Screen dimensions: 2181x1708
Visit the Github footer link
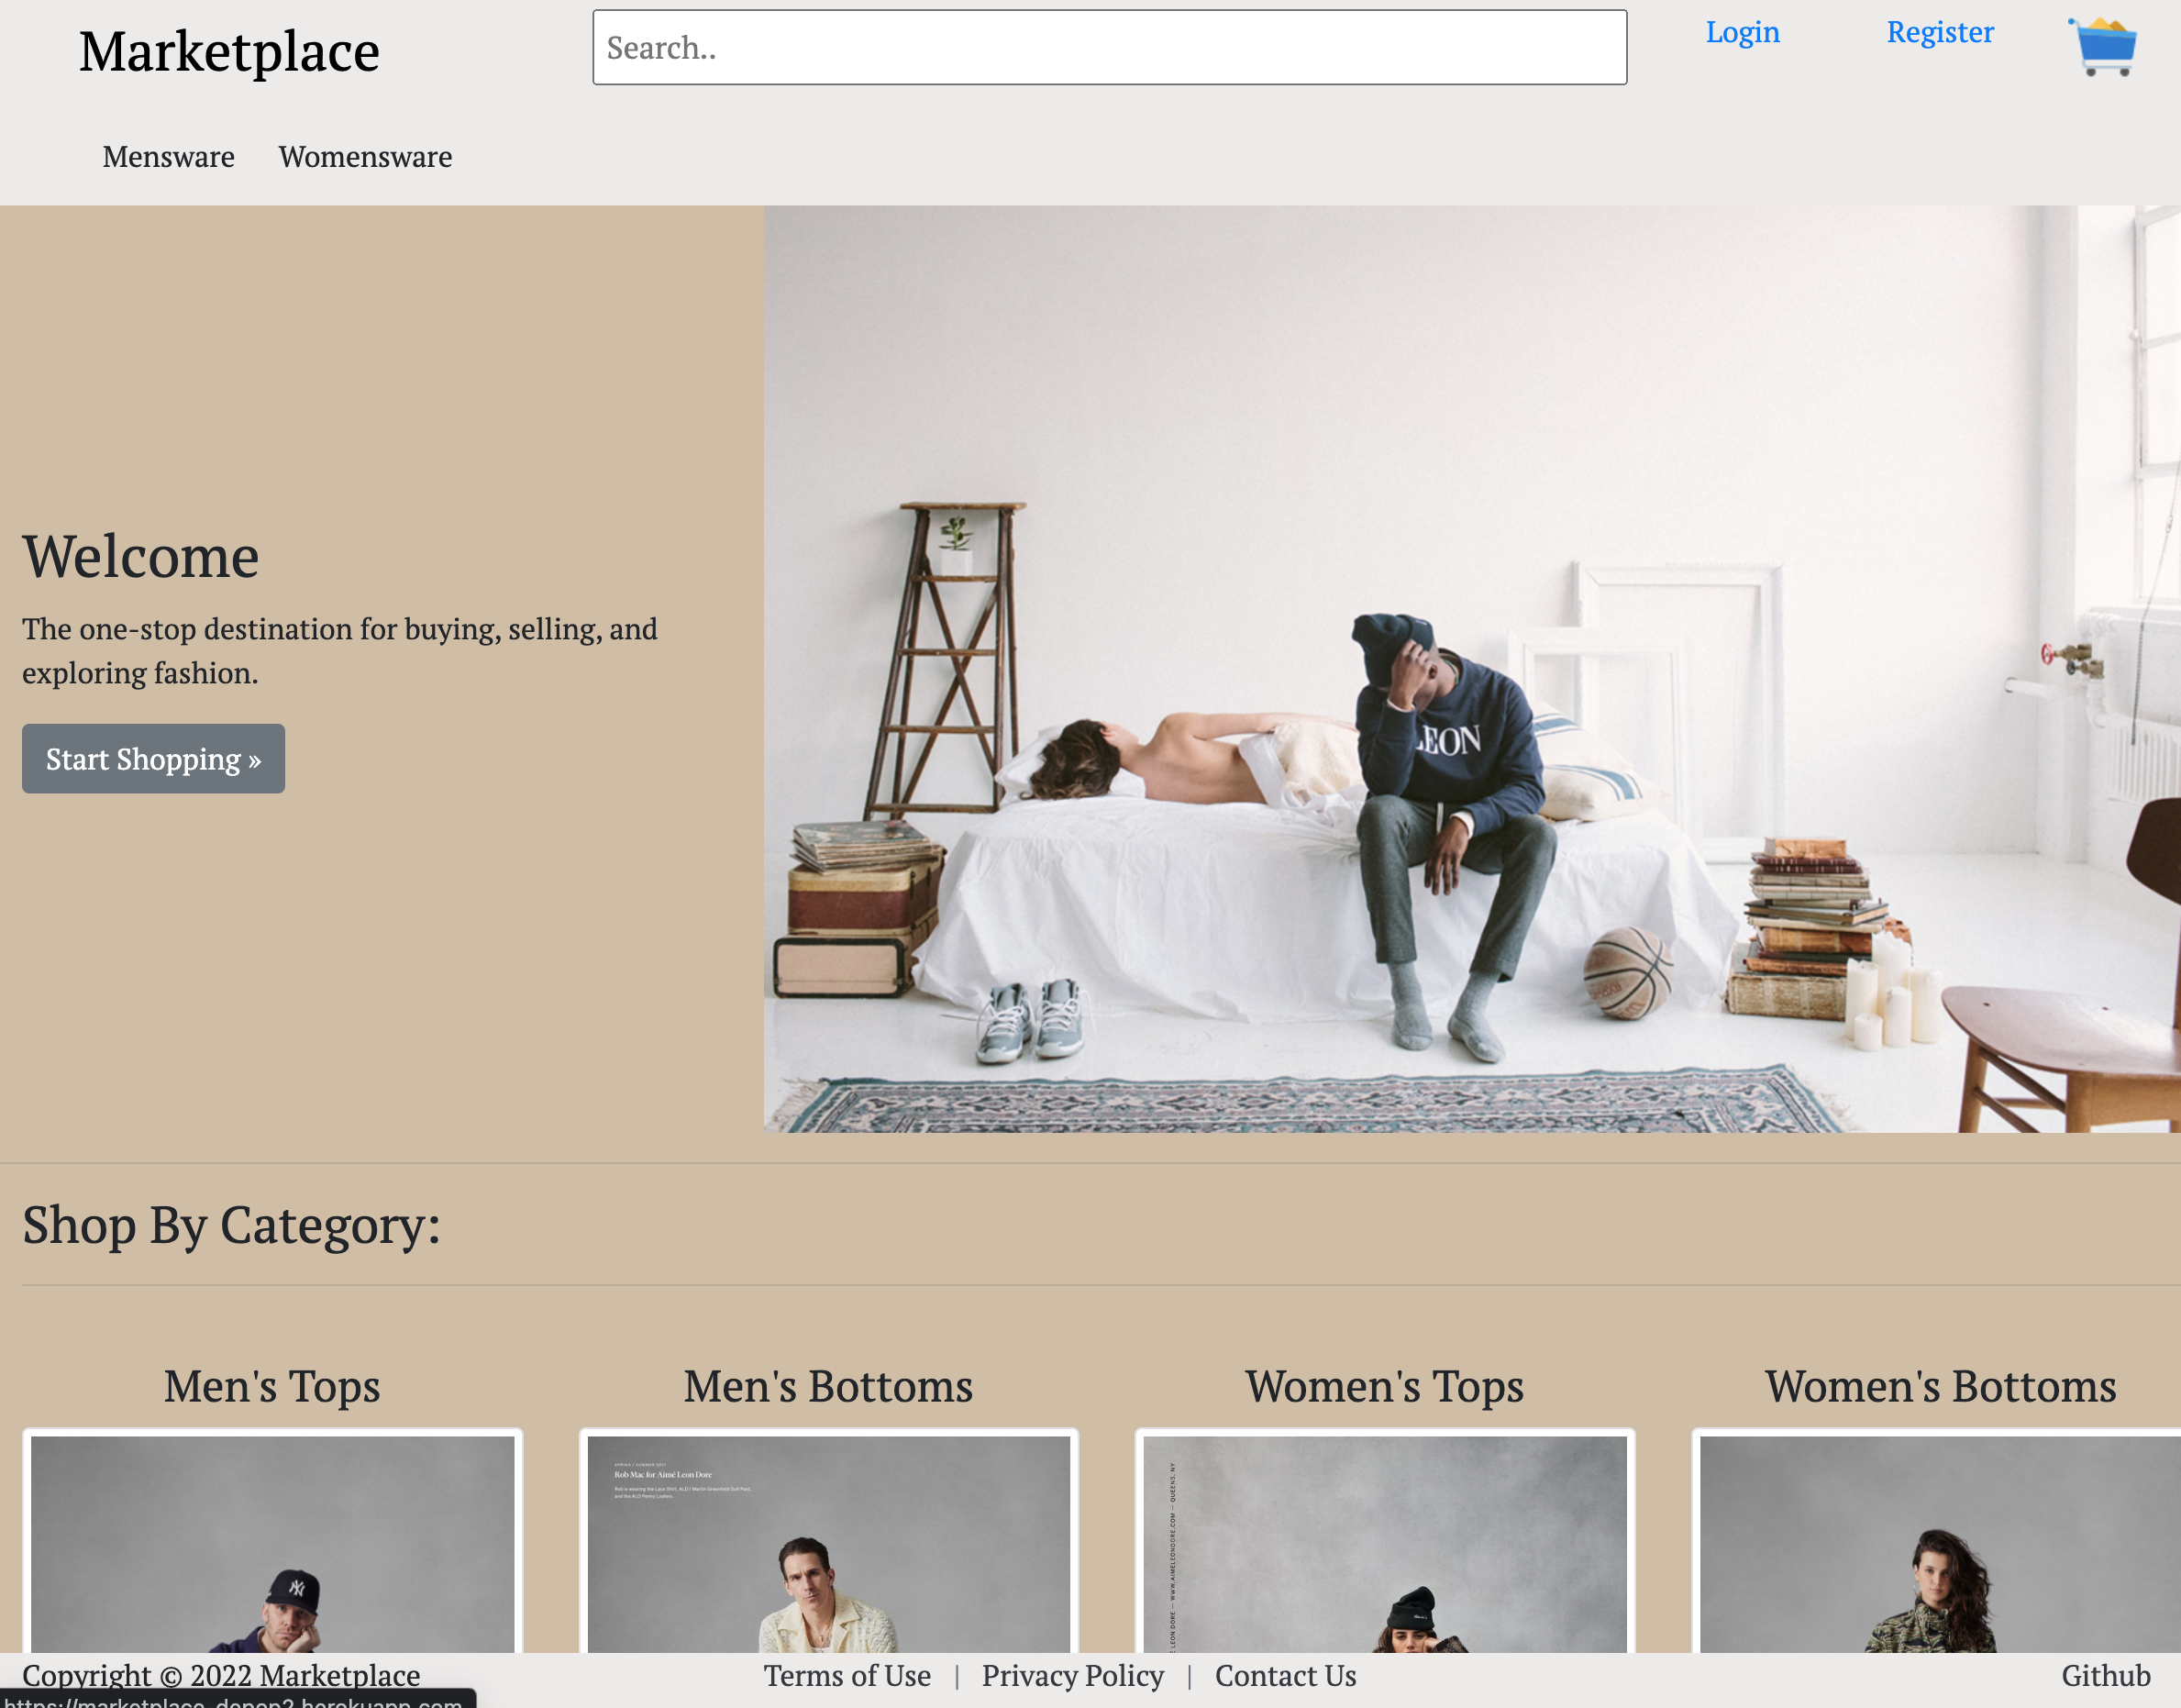(x=2105, y=1675)
